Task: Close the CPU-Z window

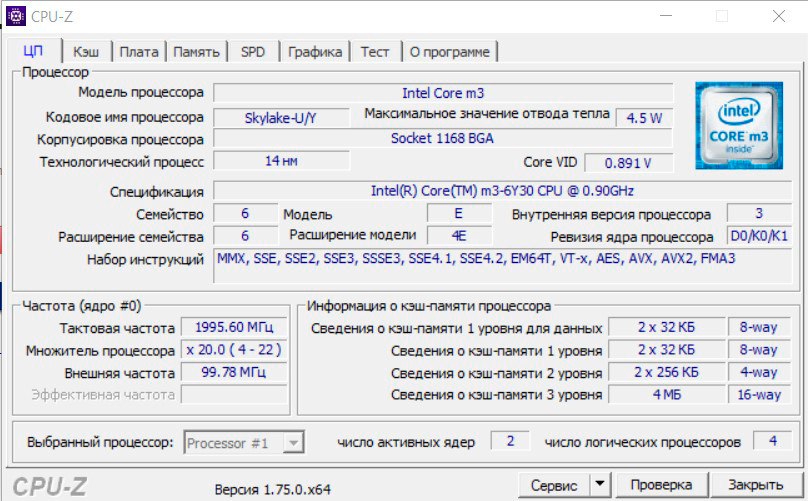Action: 779,16
